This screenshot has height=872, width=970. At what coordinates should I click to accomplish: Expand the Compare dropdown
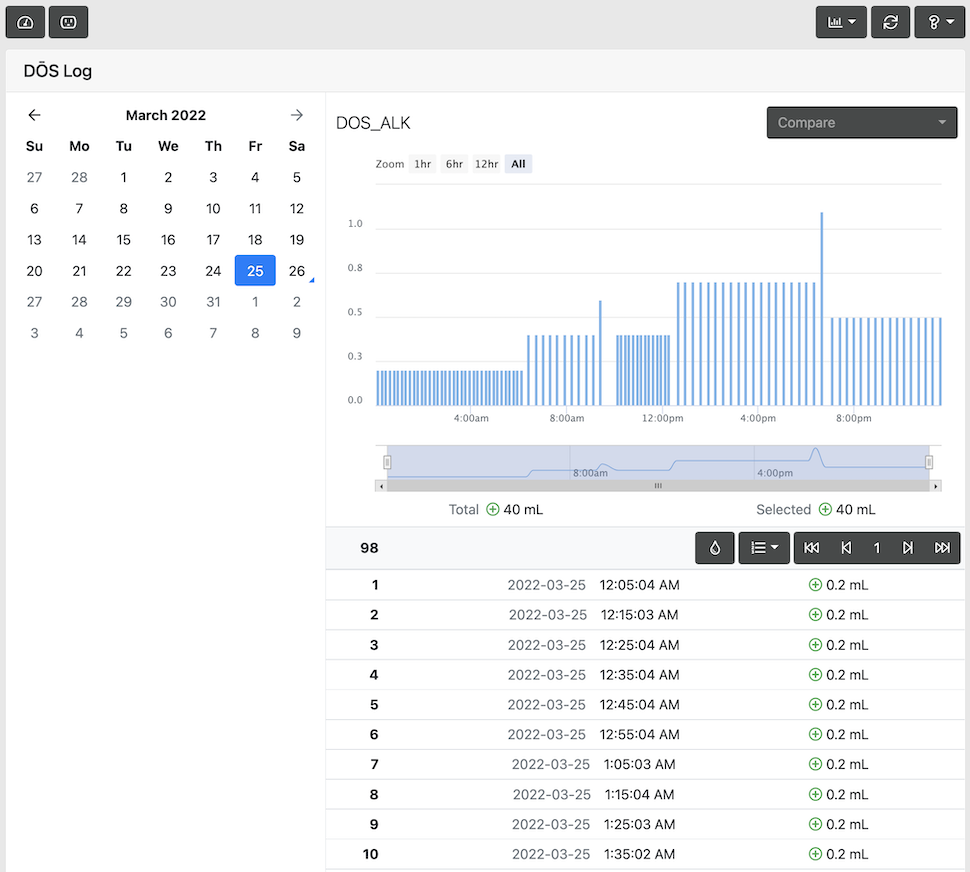pos(862,123)
